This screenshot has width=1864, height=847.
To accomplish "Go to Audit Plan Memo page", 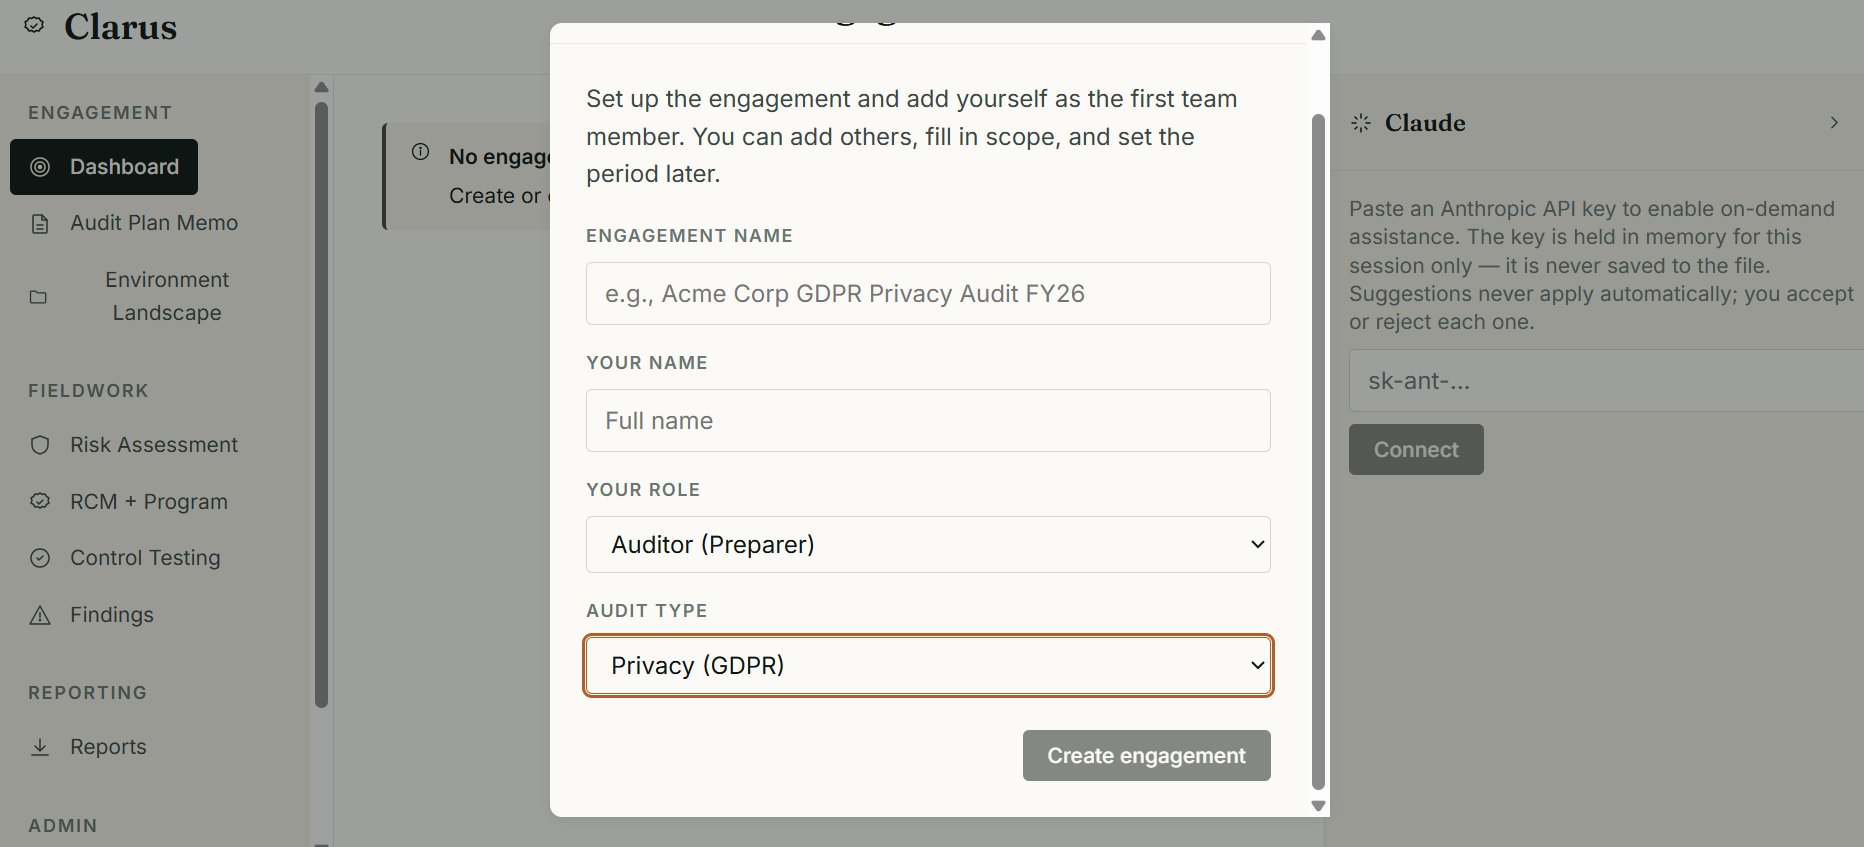I will [154, 223].
